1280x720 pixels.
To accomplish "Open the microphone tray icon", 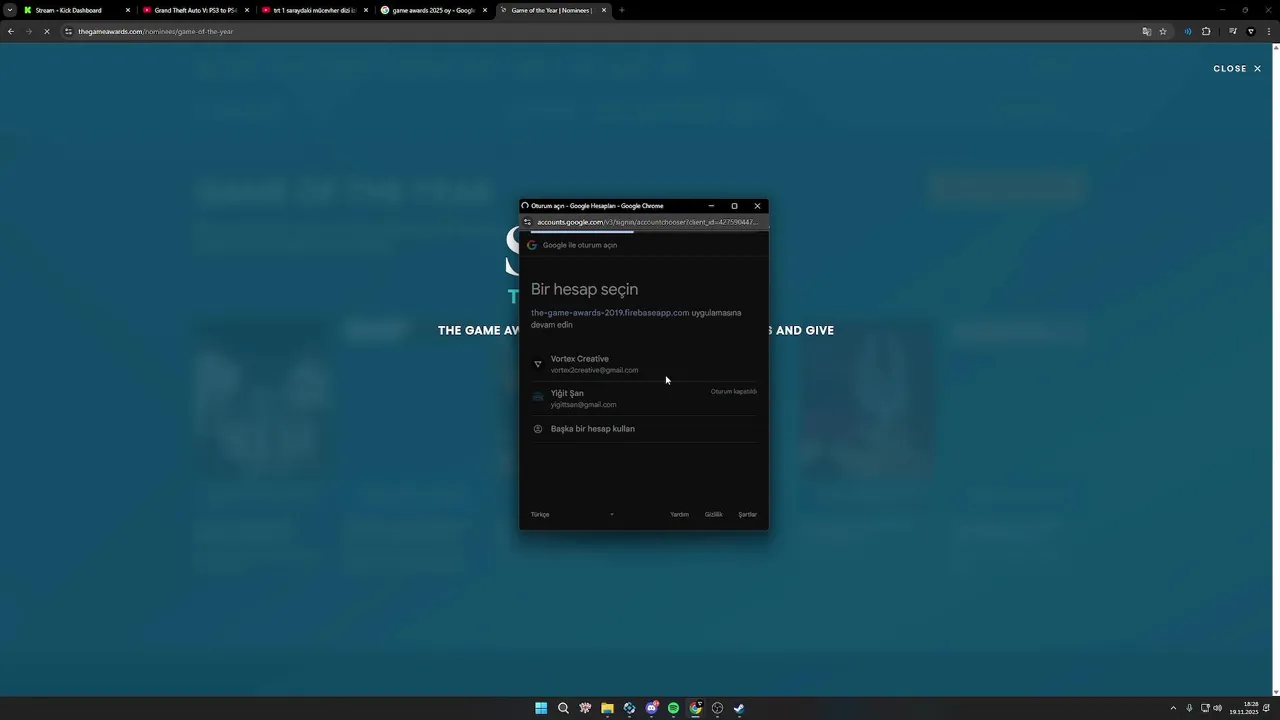I will (x=1189, y=708).
